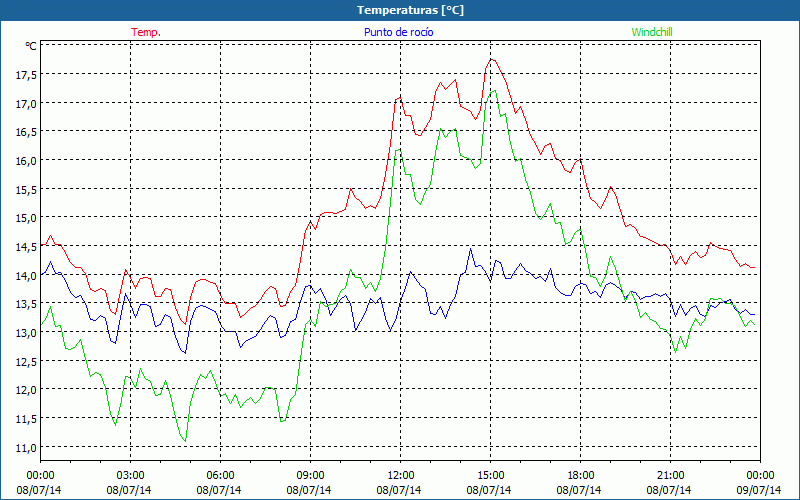The height and width of the screenshot is (500, 800).
Task: Click the 16,5 y-axis value
Action: 26,132
